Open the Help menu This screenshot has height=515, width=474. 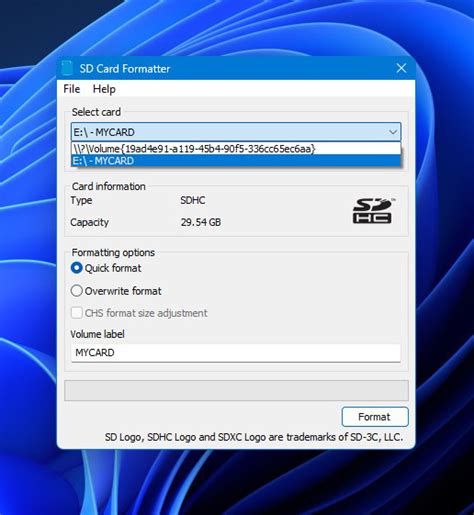pyautogui.click(x=104, y=89)
